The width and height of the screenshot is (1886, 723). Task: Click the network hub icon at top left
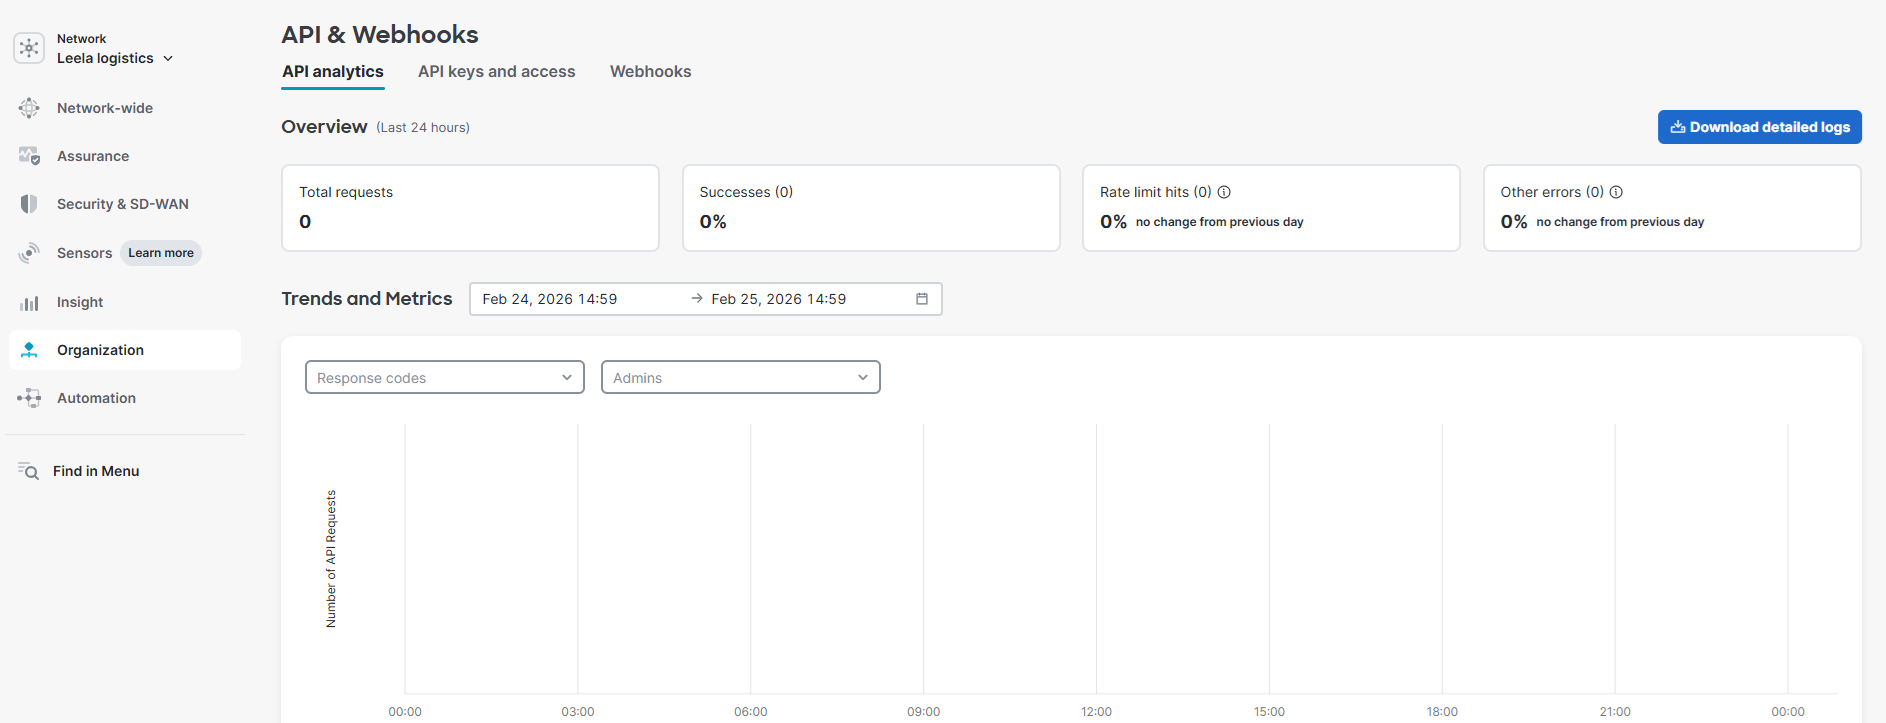coord(29,48)
